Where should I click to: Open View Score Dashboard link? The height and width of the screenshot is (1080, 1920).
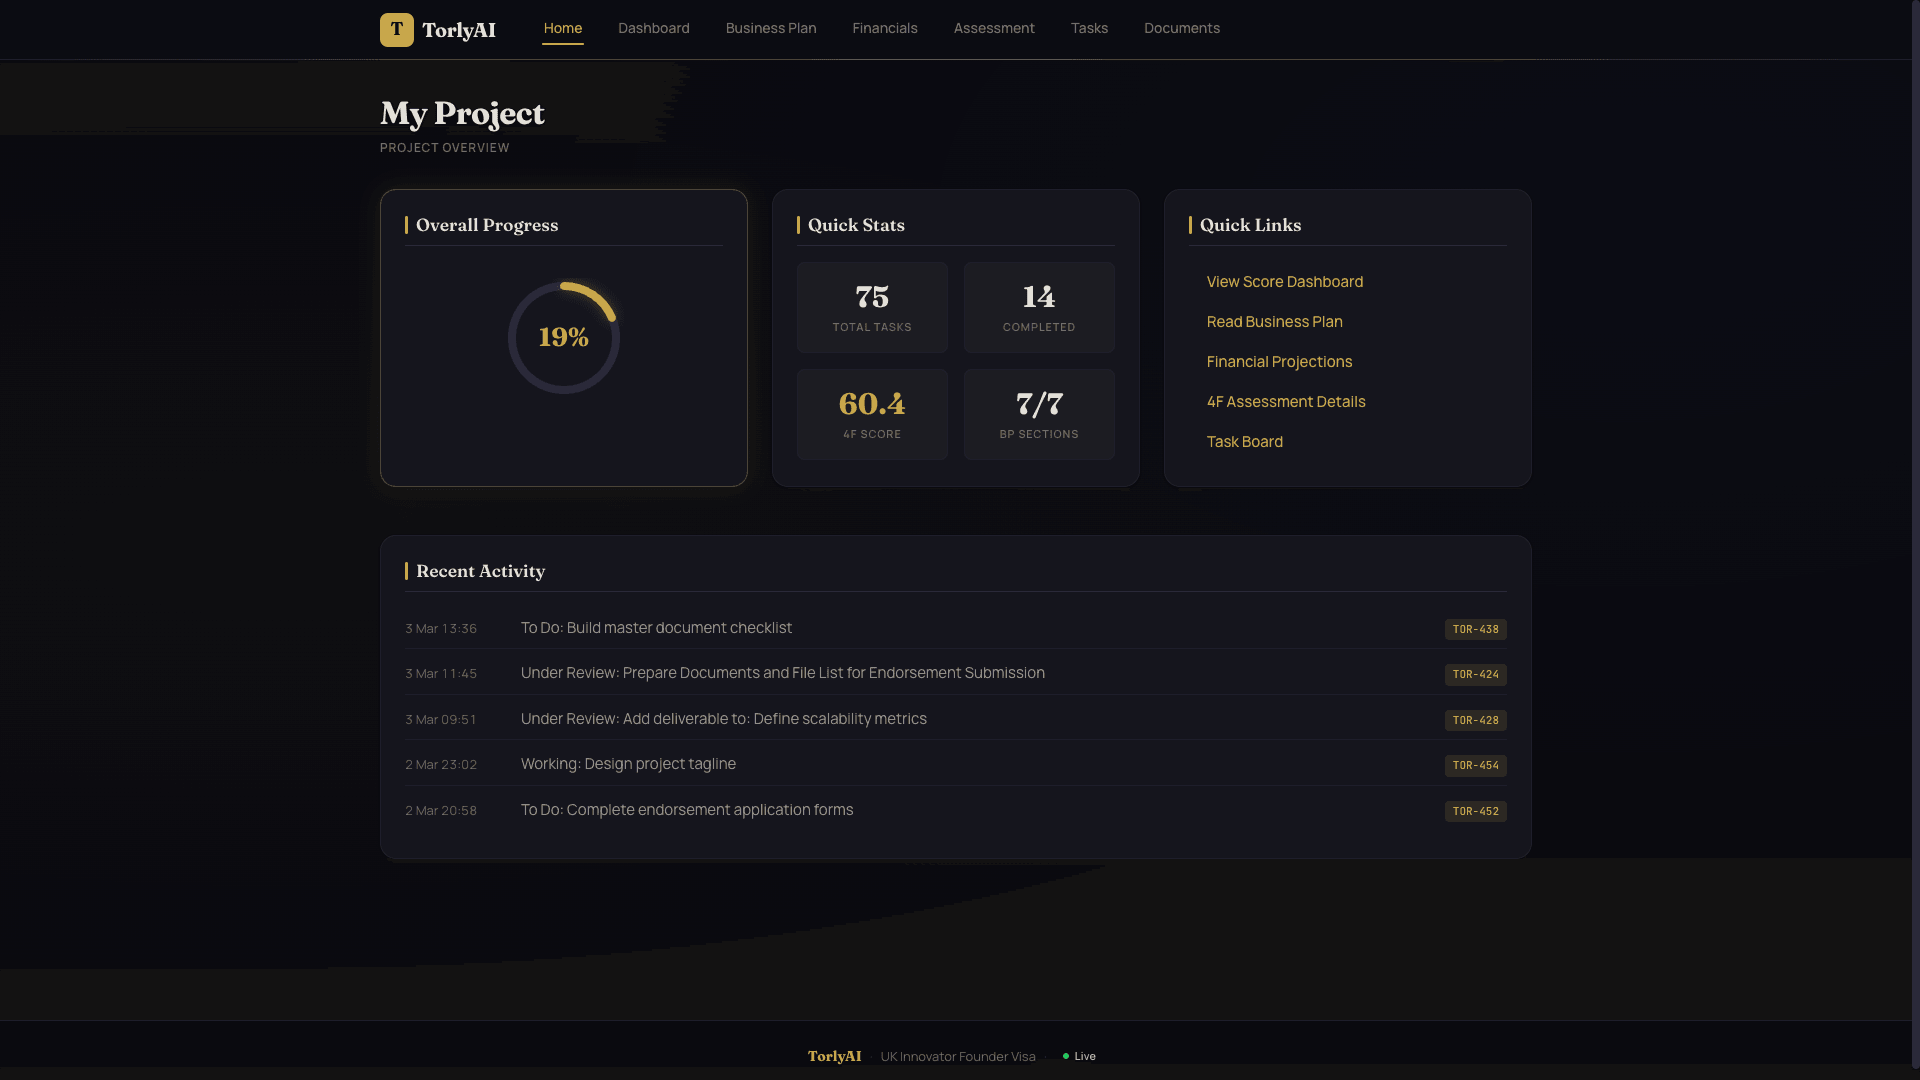(x=1284, y=281)
